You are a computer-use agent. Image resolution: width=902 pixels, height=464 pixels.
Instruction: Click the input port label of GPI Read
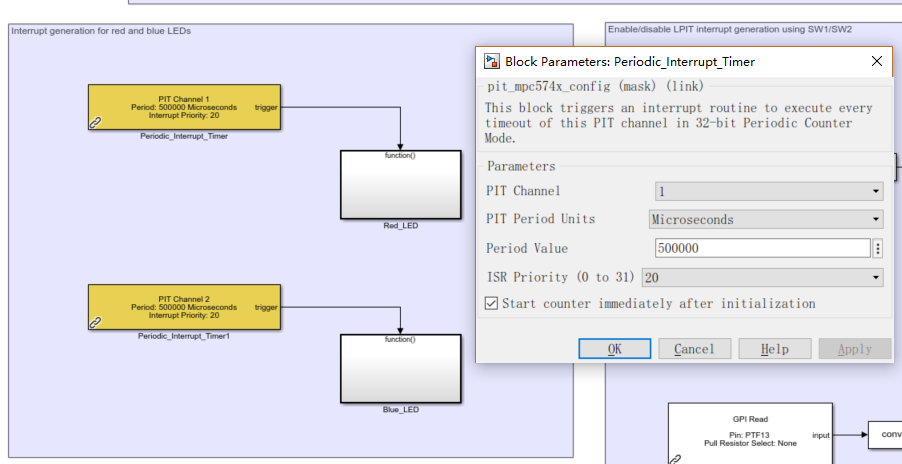point(821,435)
